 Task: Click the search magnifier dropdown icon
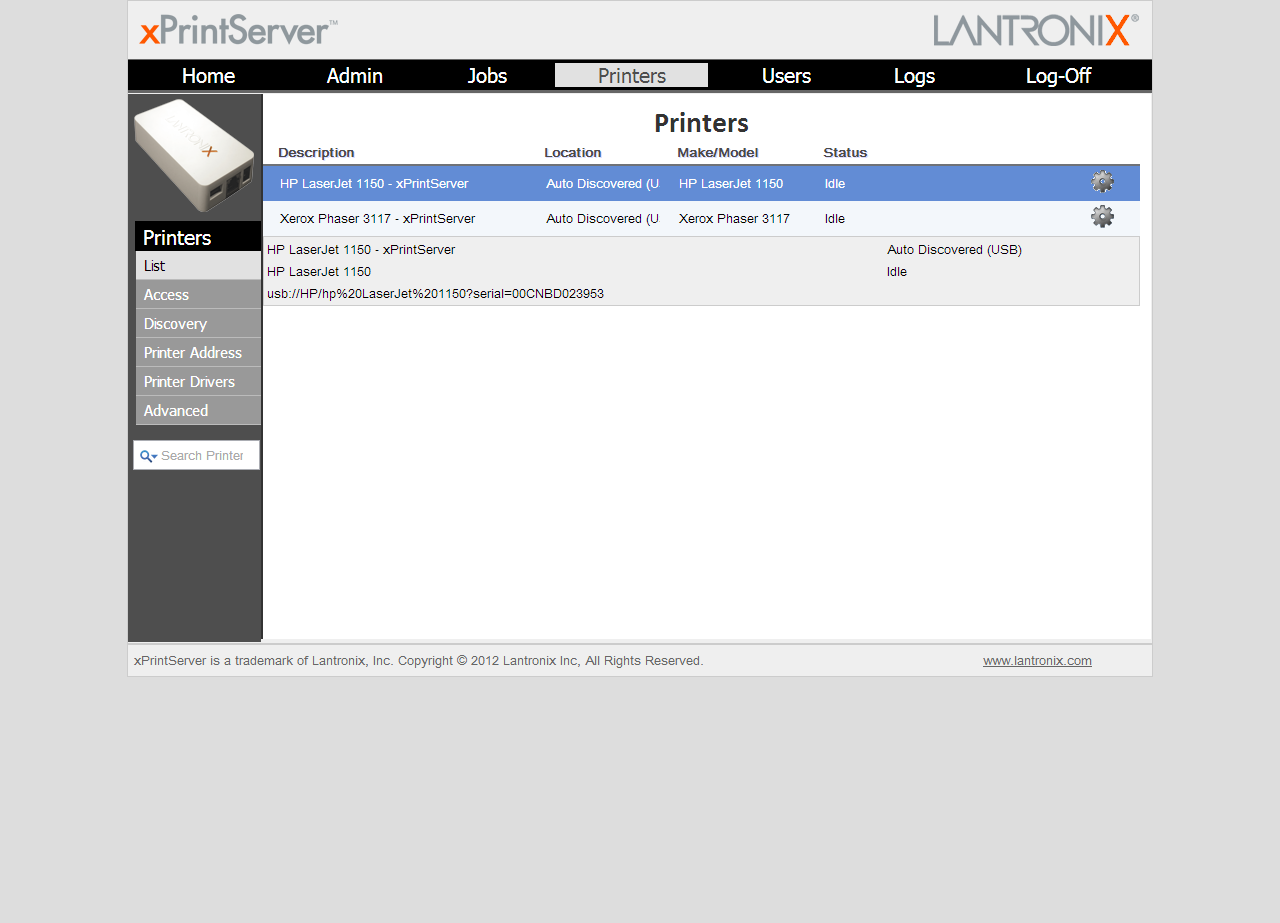pyautogui.click(x=148, y=456)
